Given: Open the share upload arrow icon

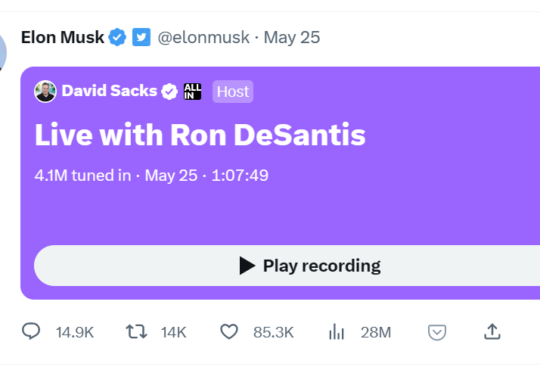Looking at the screenshot, I should 492,332.
